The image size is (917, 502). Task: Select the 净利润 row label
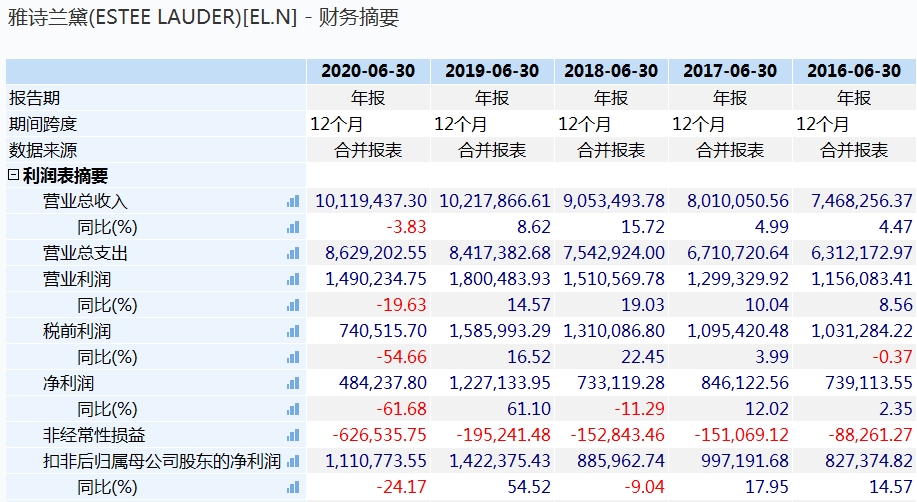[68, 383]
